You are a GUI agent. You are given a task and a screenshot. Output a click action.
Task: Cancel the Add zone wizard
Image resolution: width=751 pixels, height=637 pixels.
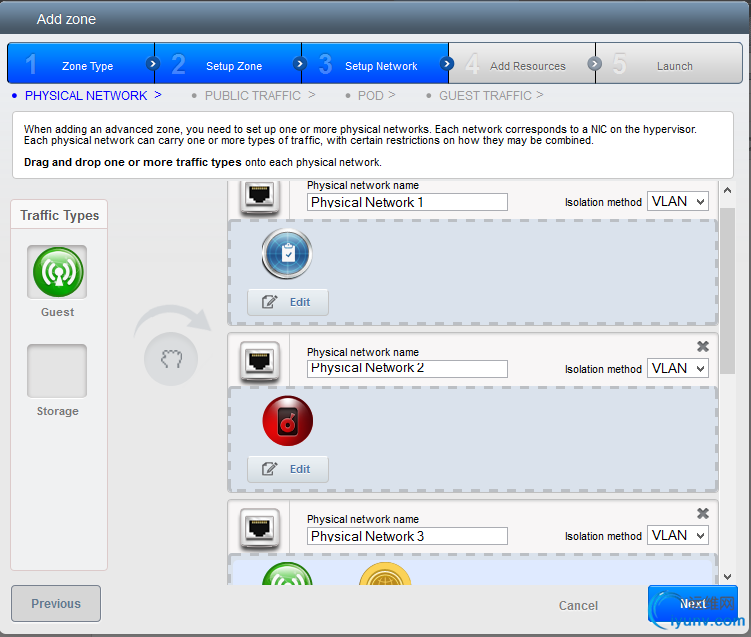point(578,606)
